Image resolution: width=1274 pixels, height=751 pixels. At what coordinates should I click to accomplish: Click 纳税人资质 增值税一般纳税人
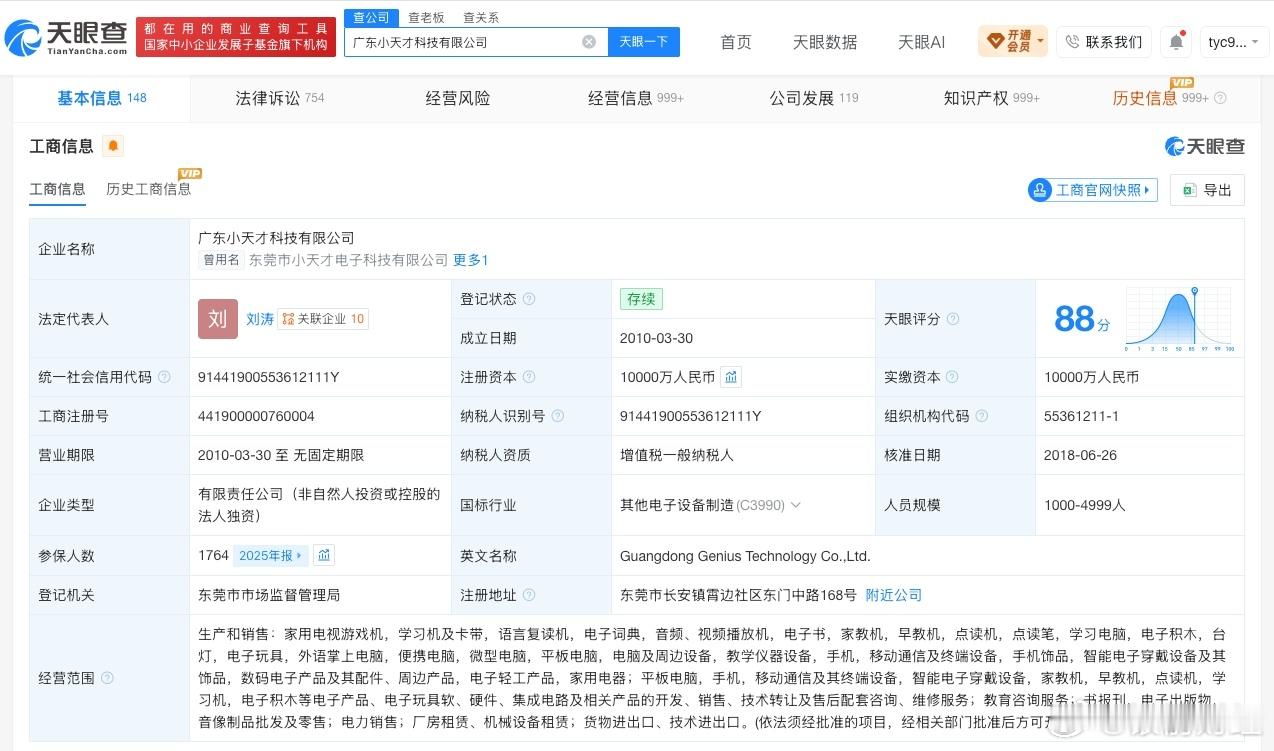pyautogui.click(x=677, y=455)
